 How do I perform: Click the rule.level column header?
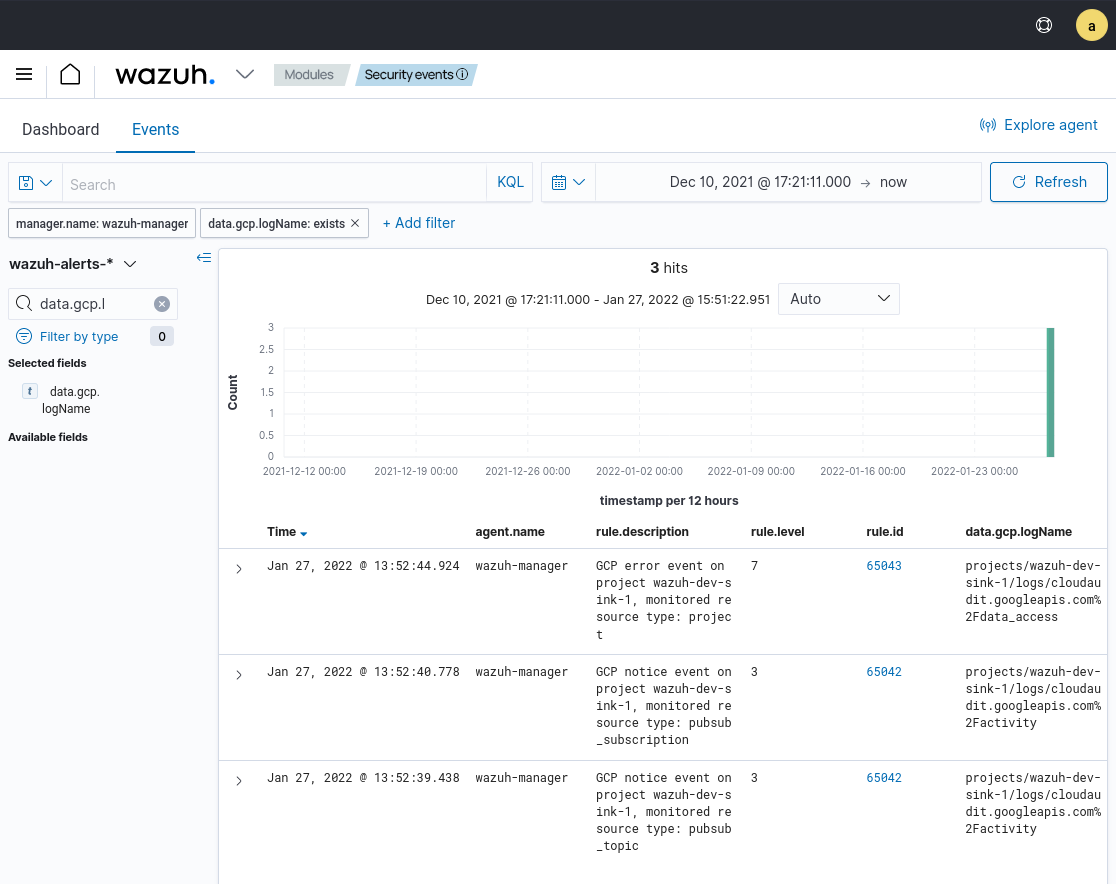[x=777, y=532]
